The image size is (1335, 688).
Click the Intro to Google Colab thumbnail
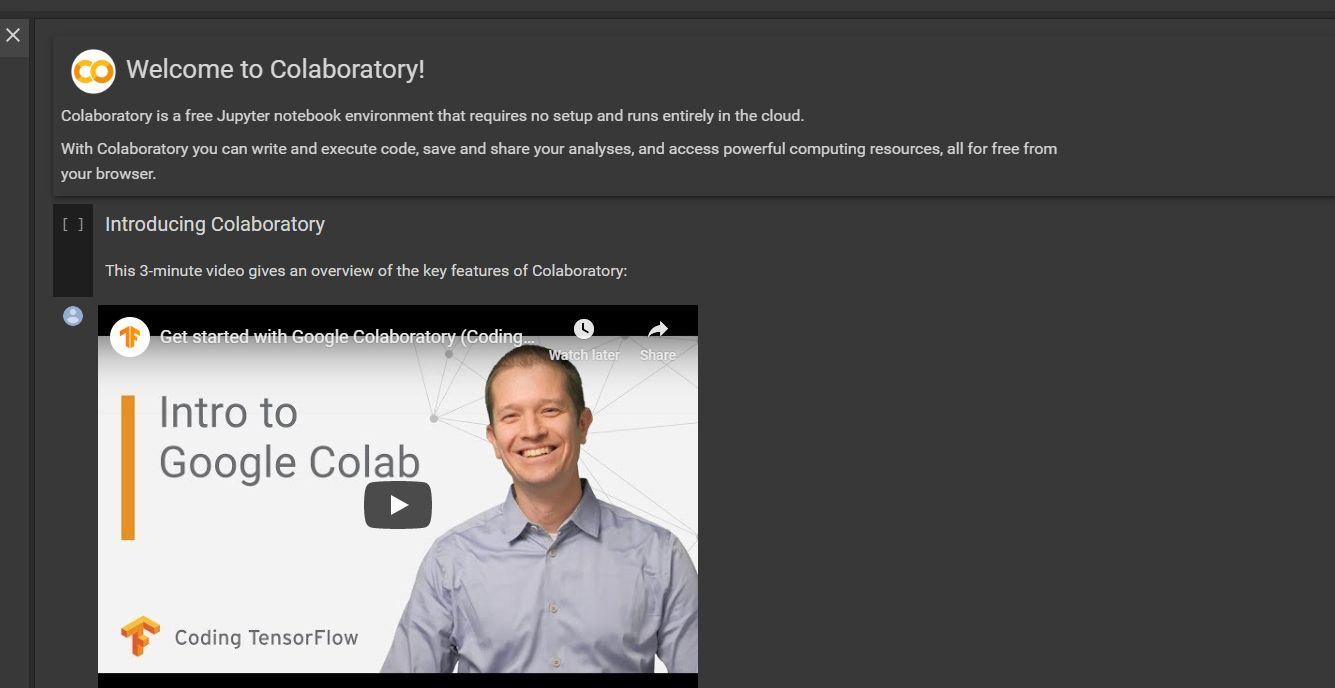(x=398, y=505)
